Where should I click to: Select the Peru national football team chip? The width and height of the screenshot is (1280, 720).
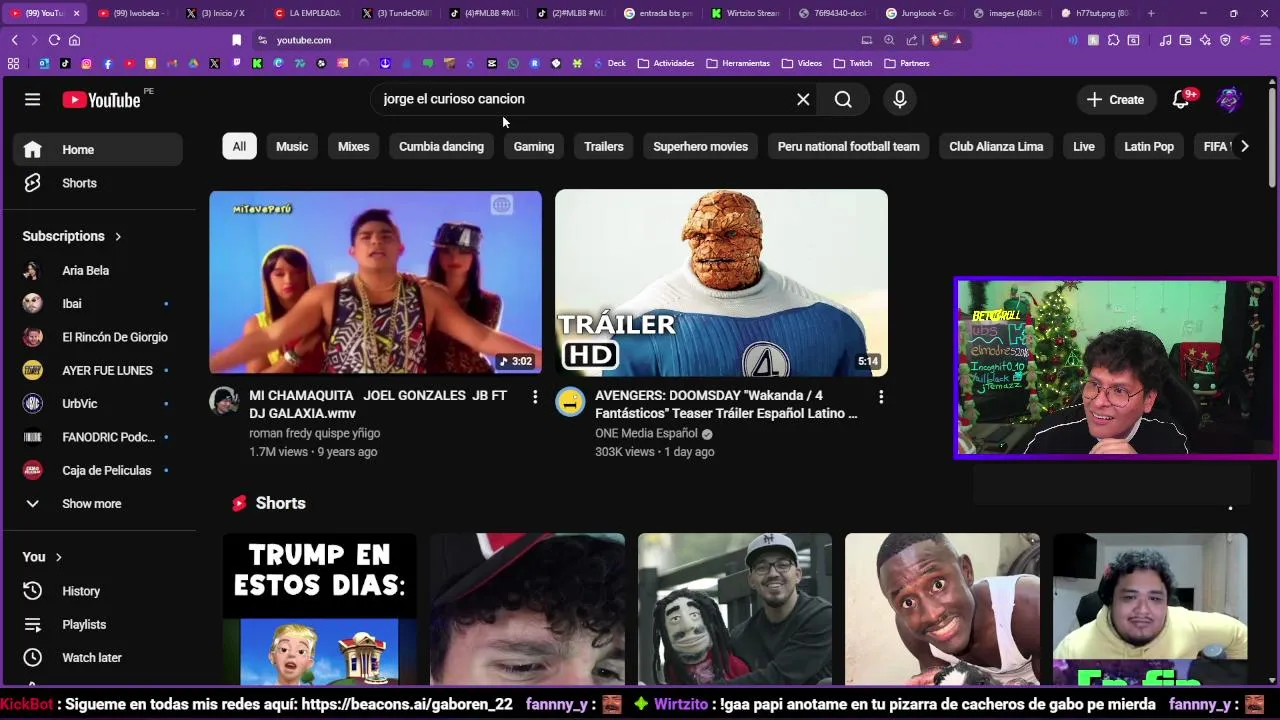tap(848, 146)
